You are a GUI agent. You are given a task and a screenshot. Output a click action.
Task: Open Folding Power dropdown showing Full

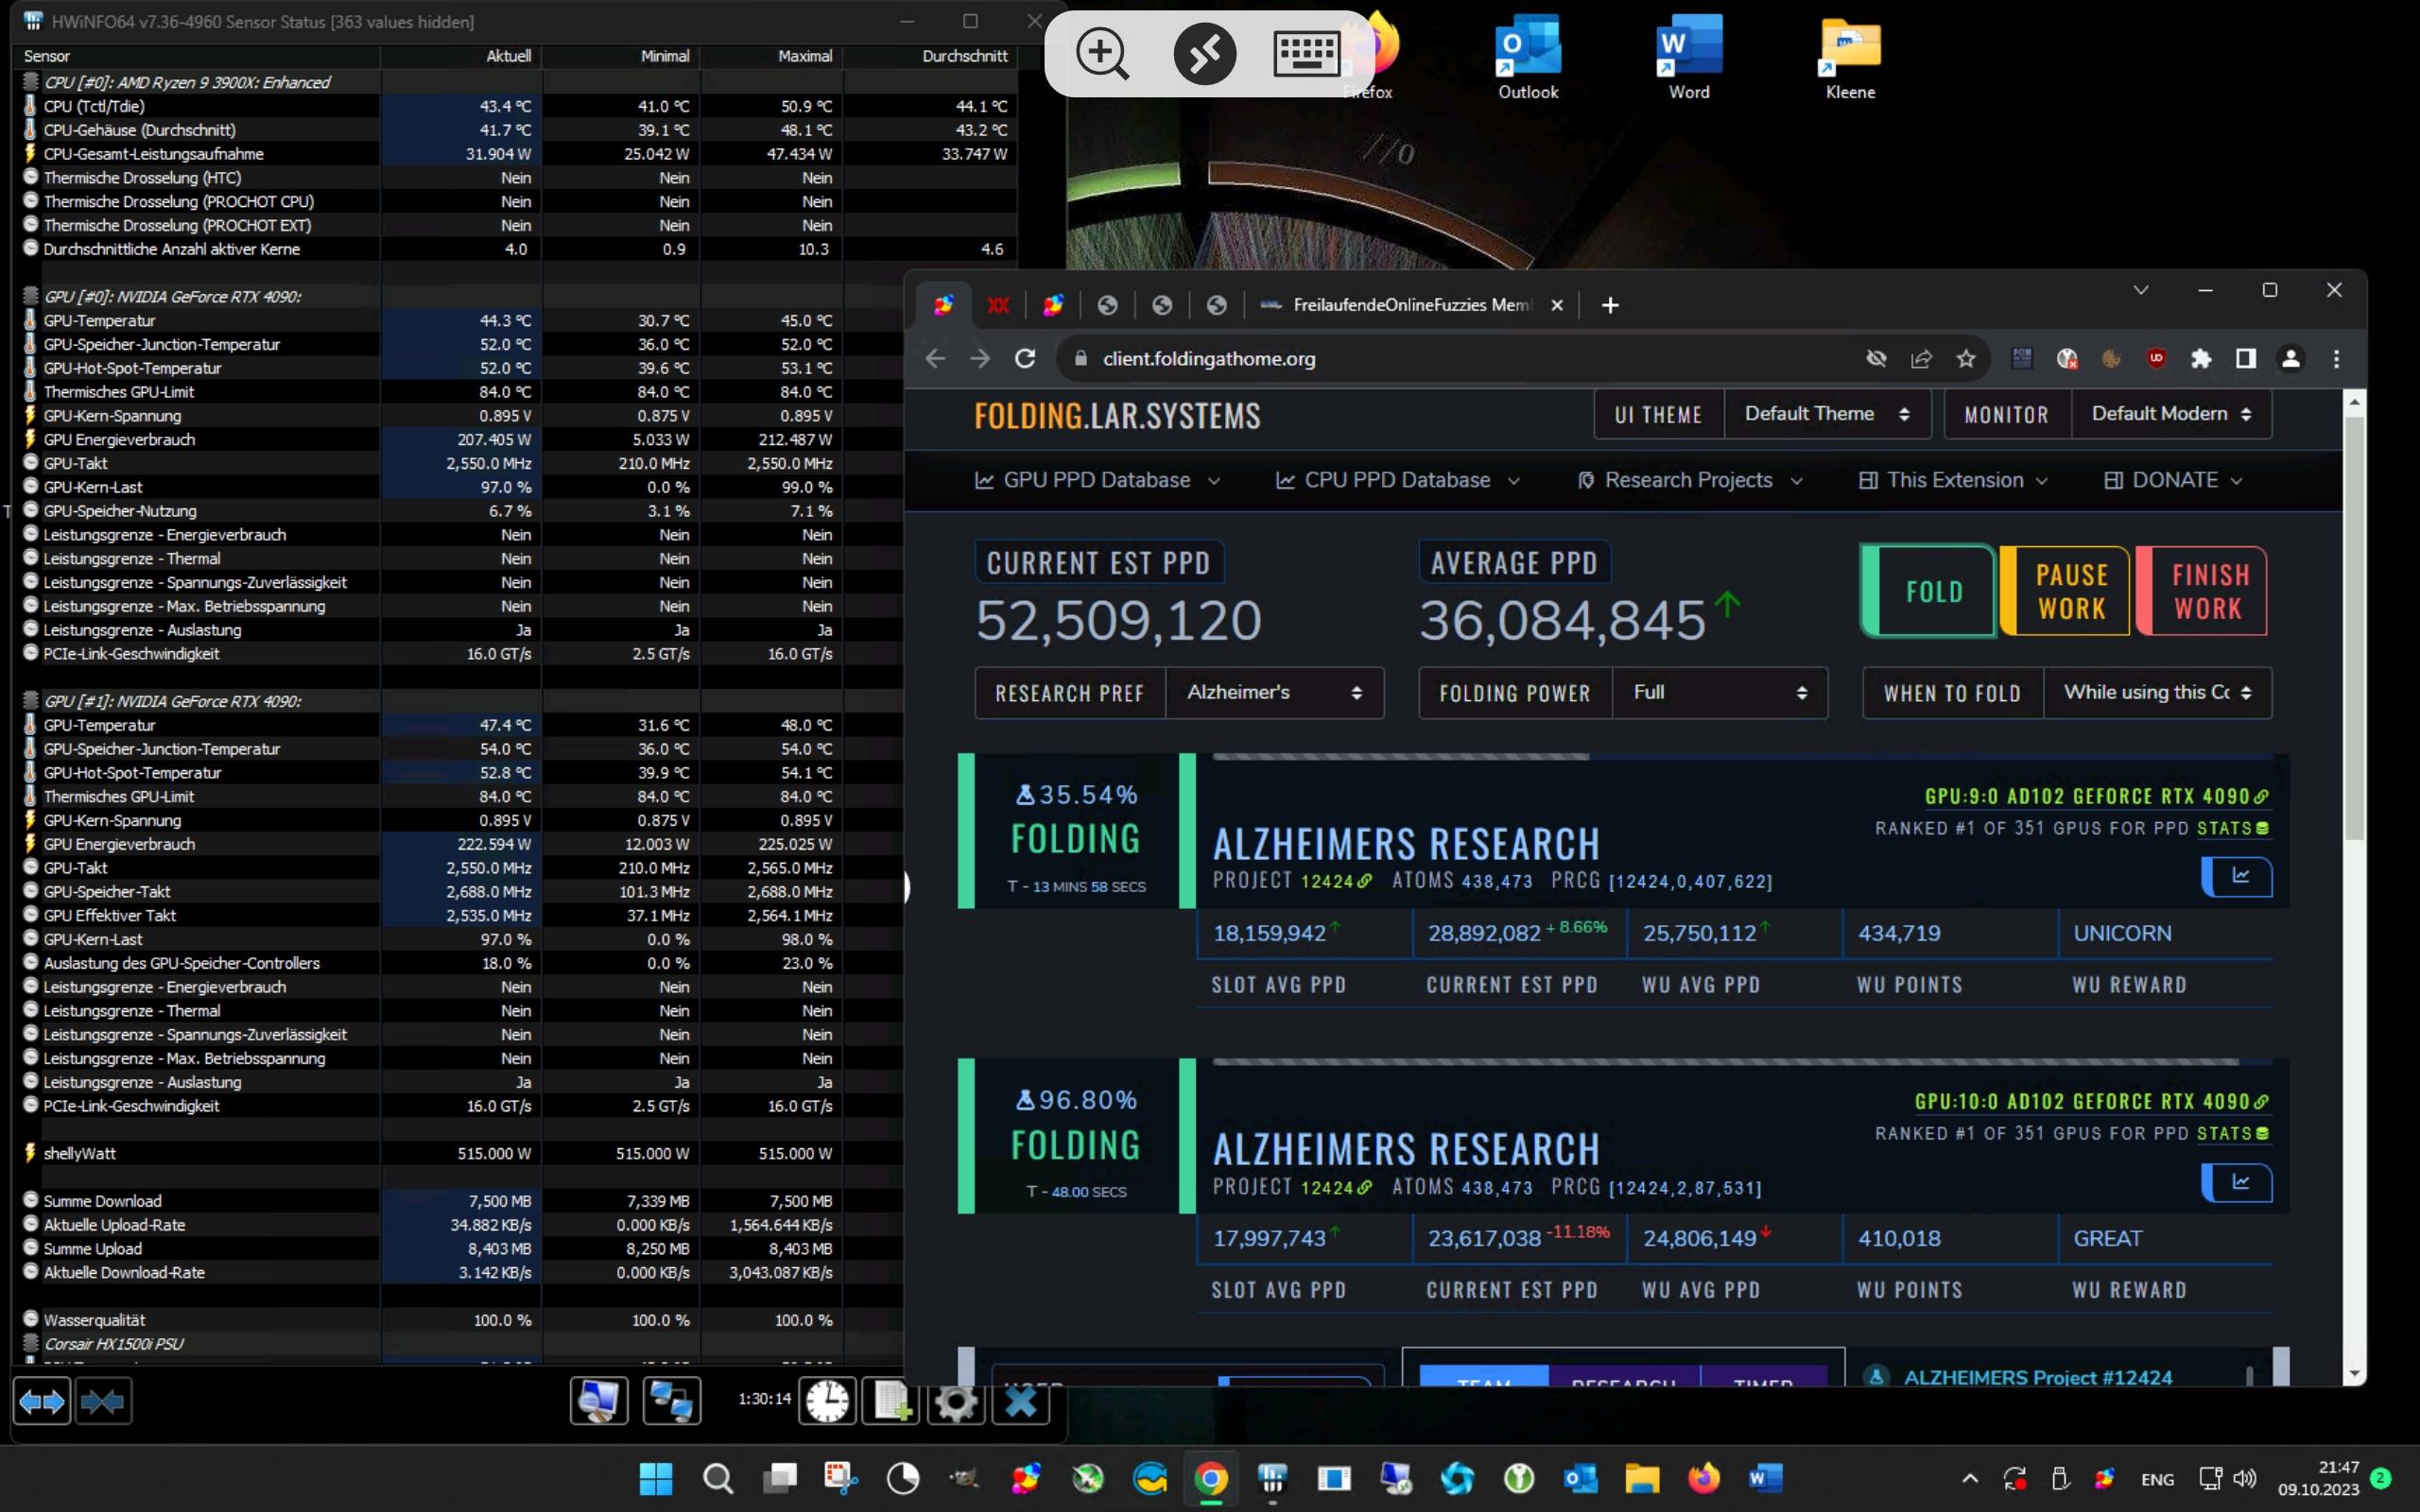[x=1719, y=692]
